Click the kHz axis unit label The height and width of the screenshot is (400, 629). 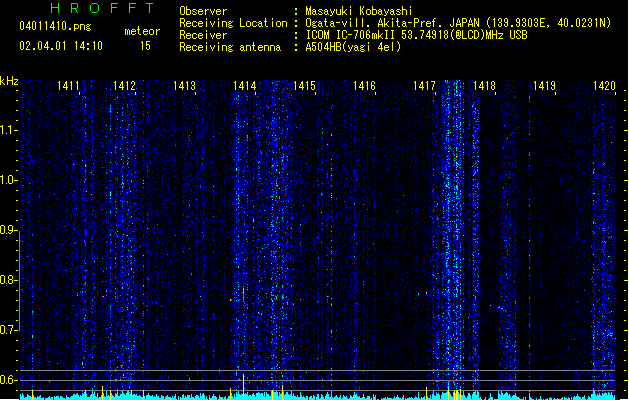(9, 81)
